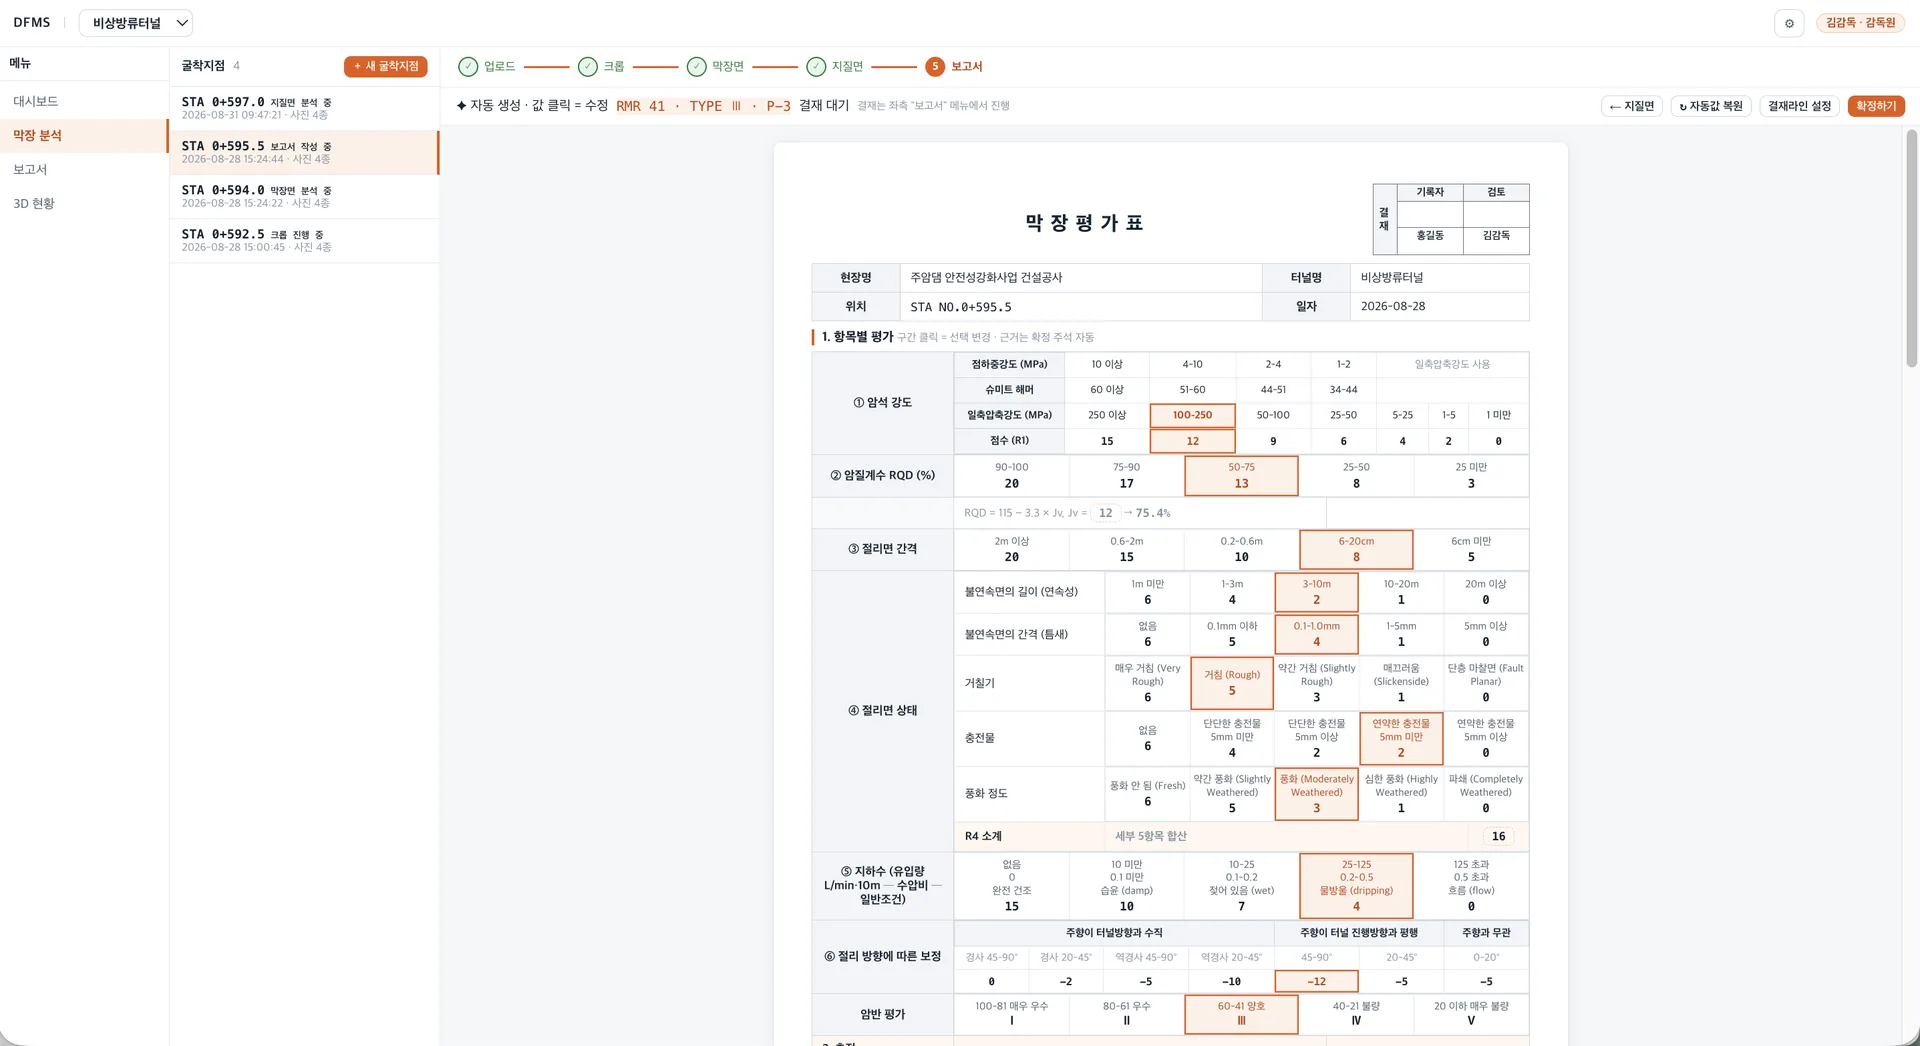Restore auto values with 자동값 복원
The image size is (1920, 1046).
[1711, 106]
